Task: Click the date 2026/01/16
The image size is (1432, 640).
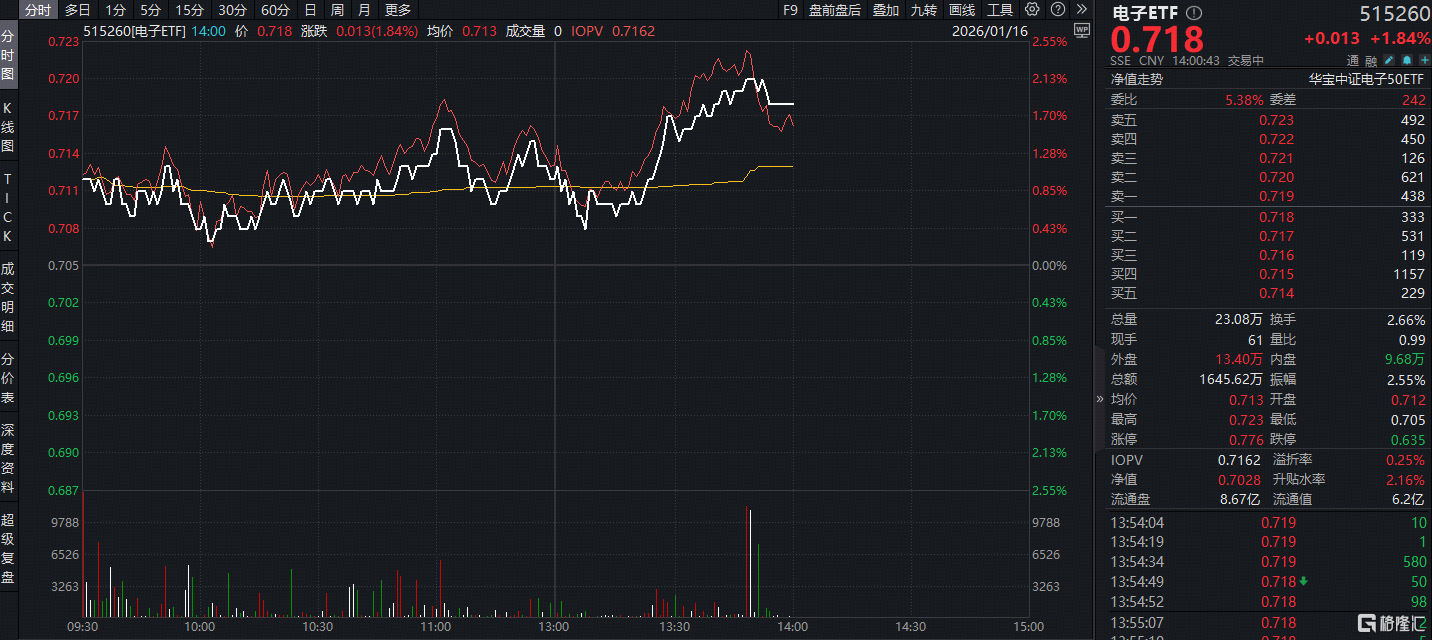Action: click(990, 31)
